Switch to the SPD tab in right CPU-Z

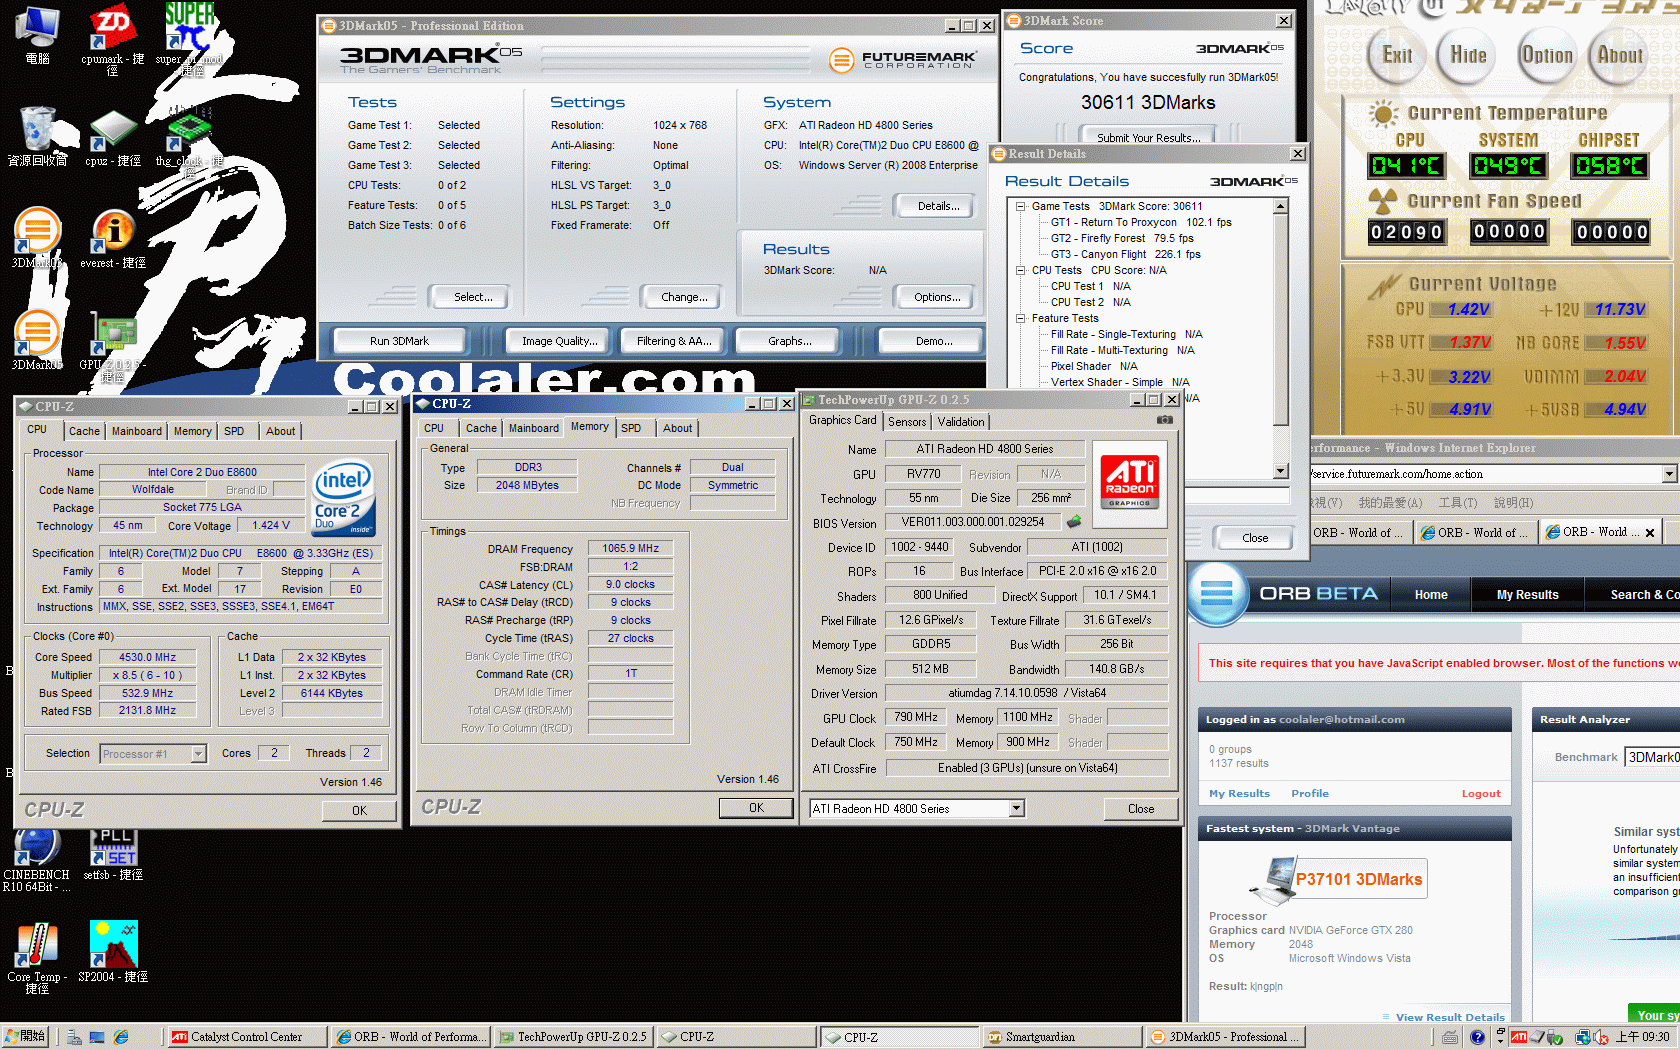tap(631, 428)
